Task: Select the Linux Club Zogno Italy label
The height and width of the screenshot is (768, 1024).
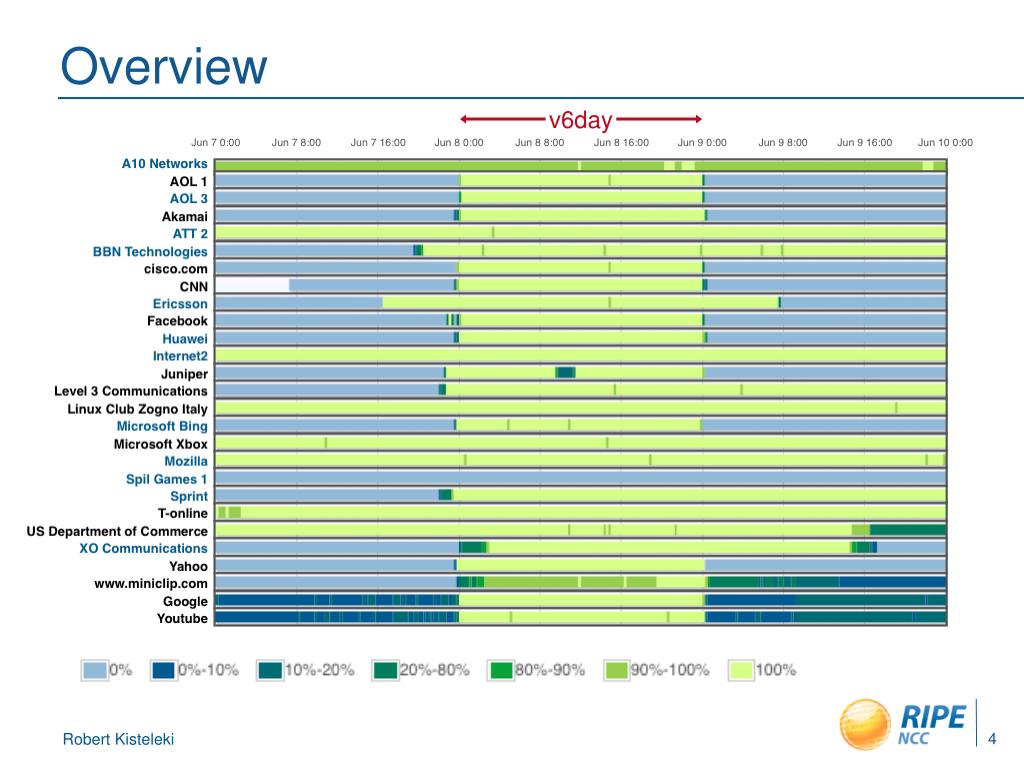Action: tap(137, 409)
